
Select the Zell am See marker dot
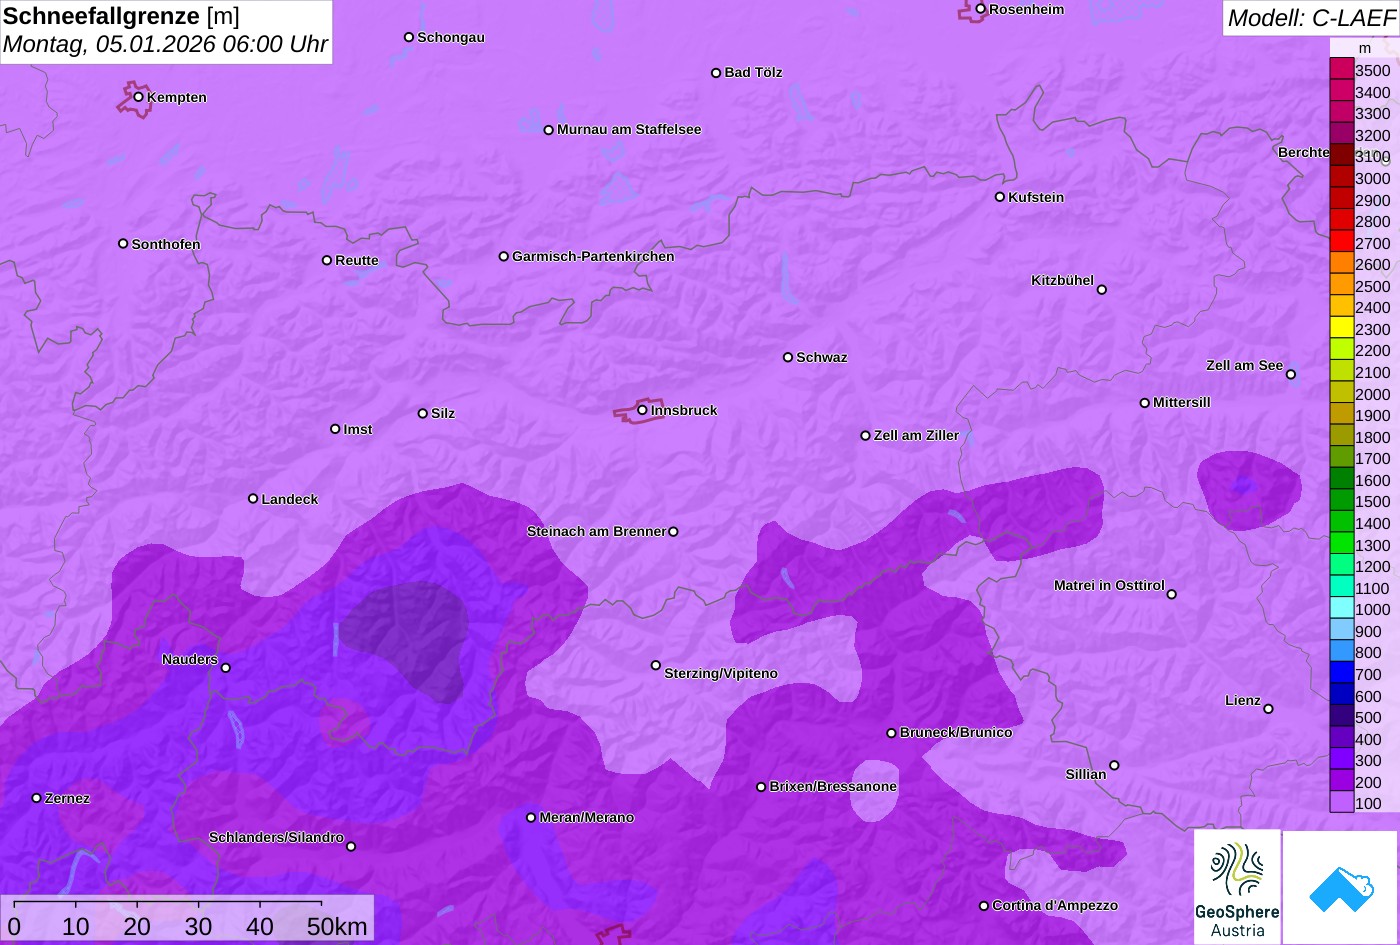pos(1290,374)
